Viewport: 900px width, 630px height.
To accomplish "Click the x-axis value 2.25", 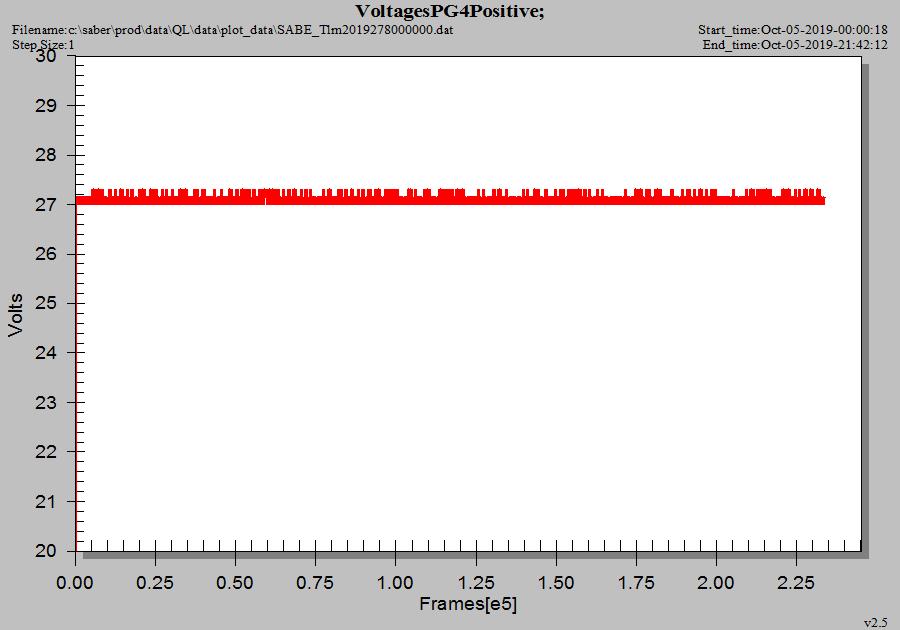I will point(796,583).
